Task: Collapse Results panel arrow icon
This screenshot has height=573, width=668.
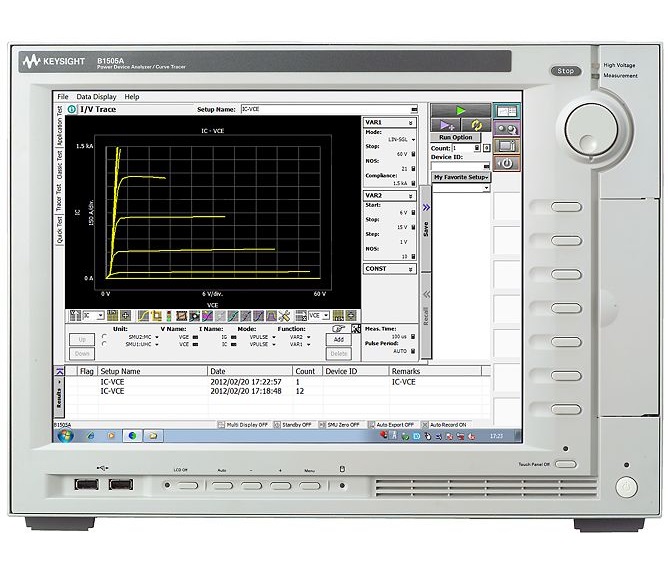Action: coord(59,371)
